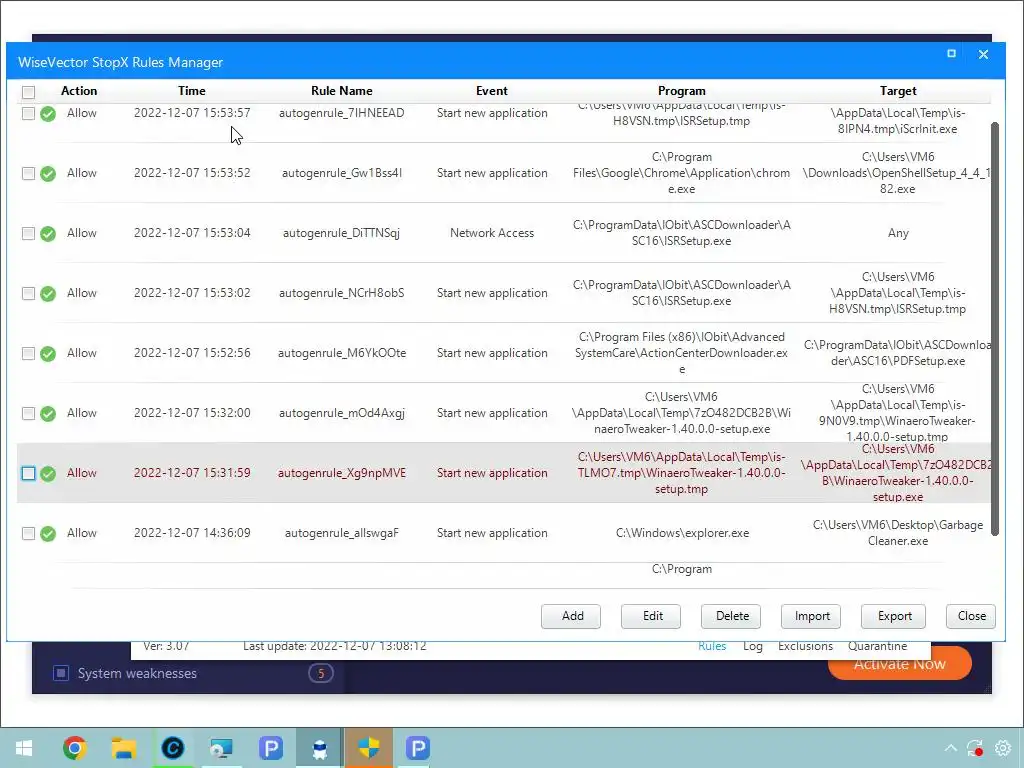Open the blue-yellow shield app in taskbar

pos(368,748)
